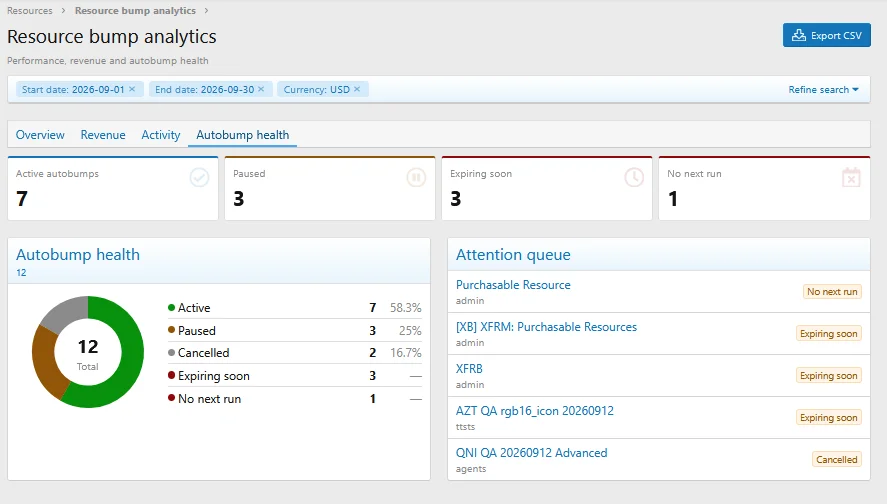Click the Cancelled legend label
The height and width of the screenshot is (504, 887).
click(x=204, y=353)
